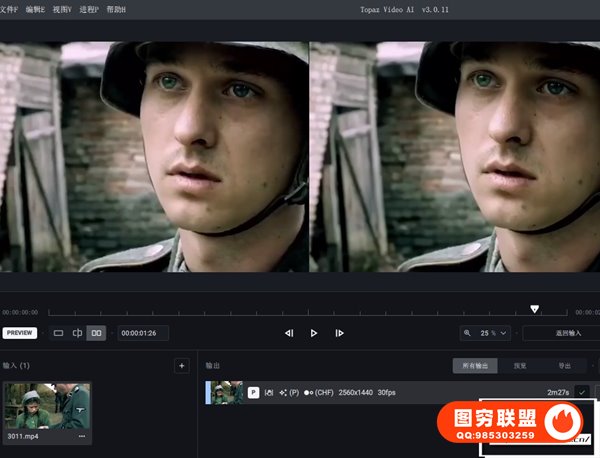This screenshot has height=458, width=600.
Task: Click the enhancement sparkle icon in output row
Action: click(x=284, y=393)
